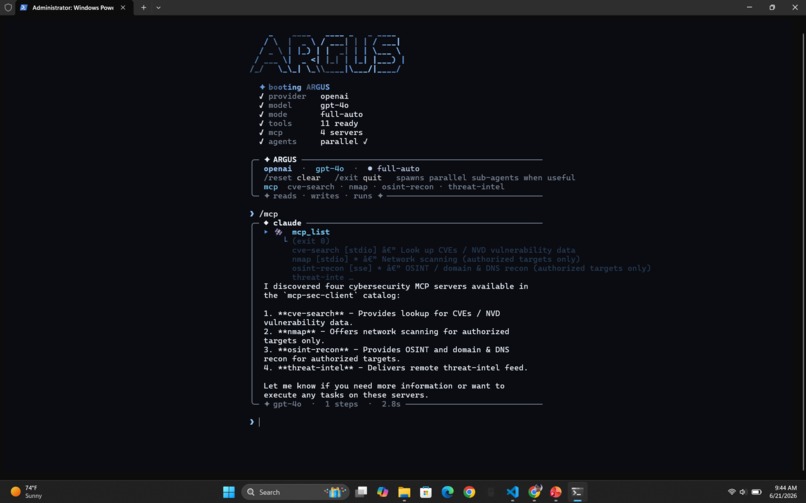Click the volume speaker tray icon
Image resolution: width=806 pixels, height=503 pixels.
coord(743,492)
